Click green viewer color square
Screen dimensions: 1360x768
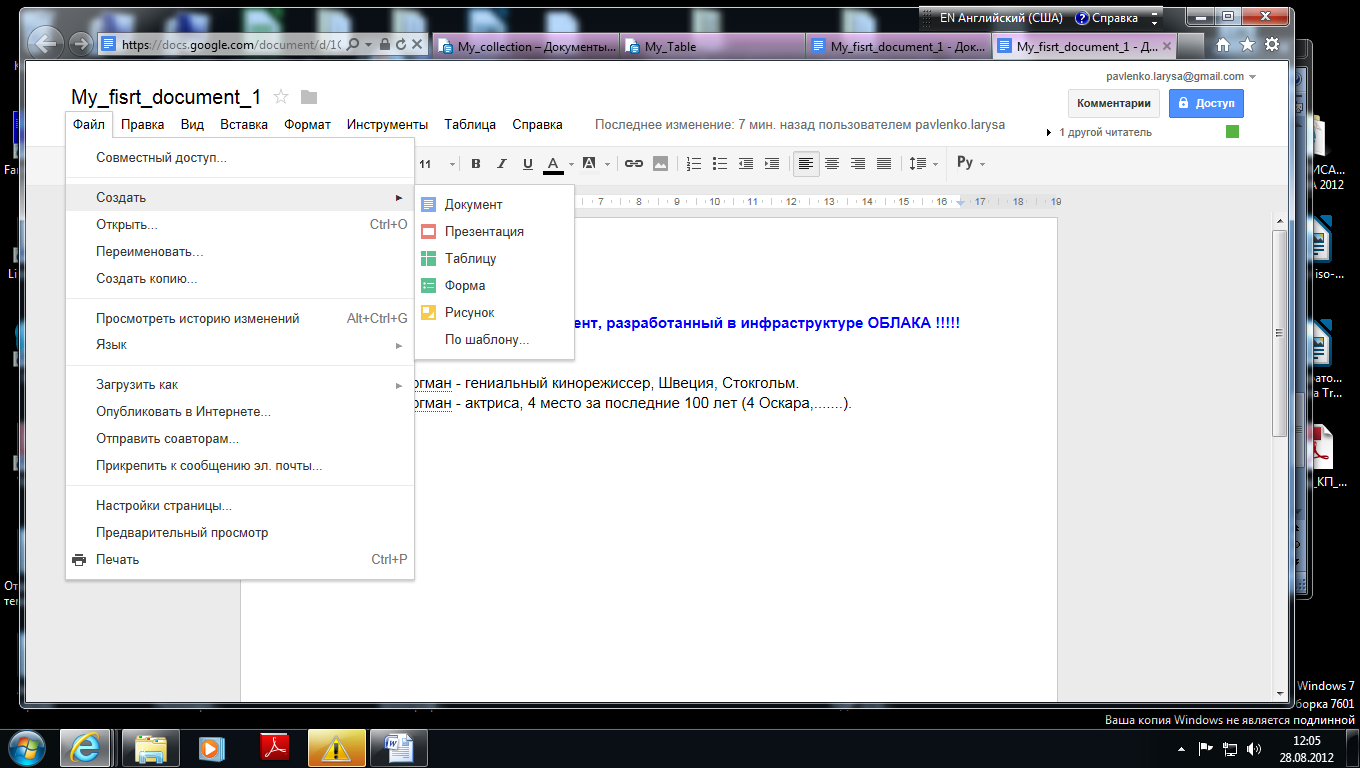point(1232,132)
